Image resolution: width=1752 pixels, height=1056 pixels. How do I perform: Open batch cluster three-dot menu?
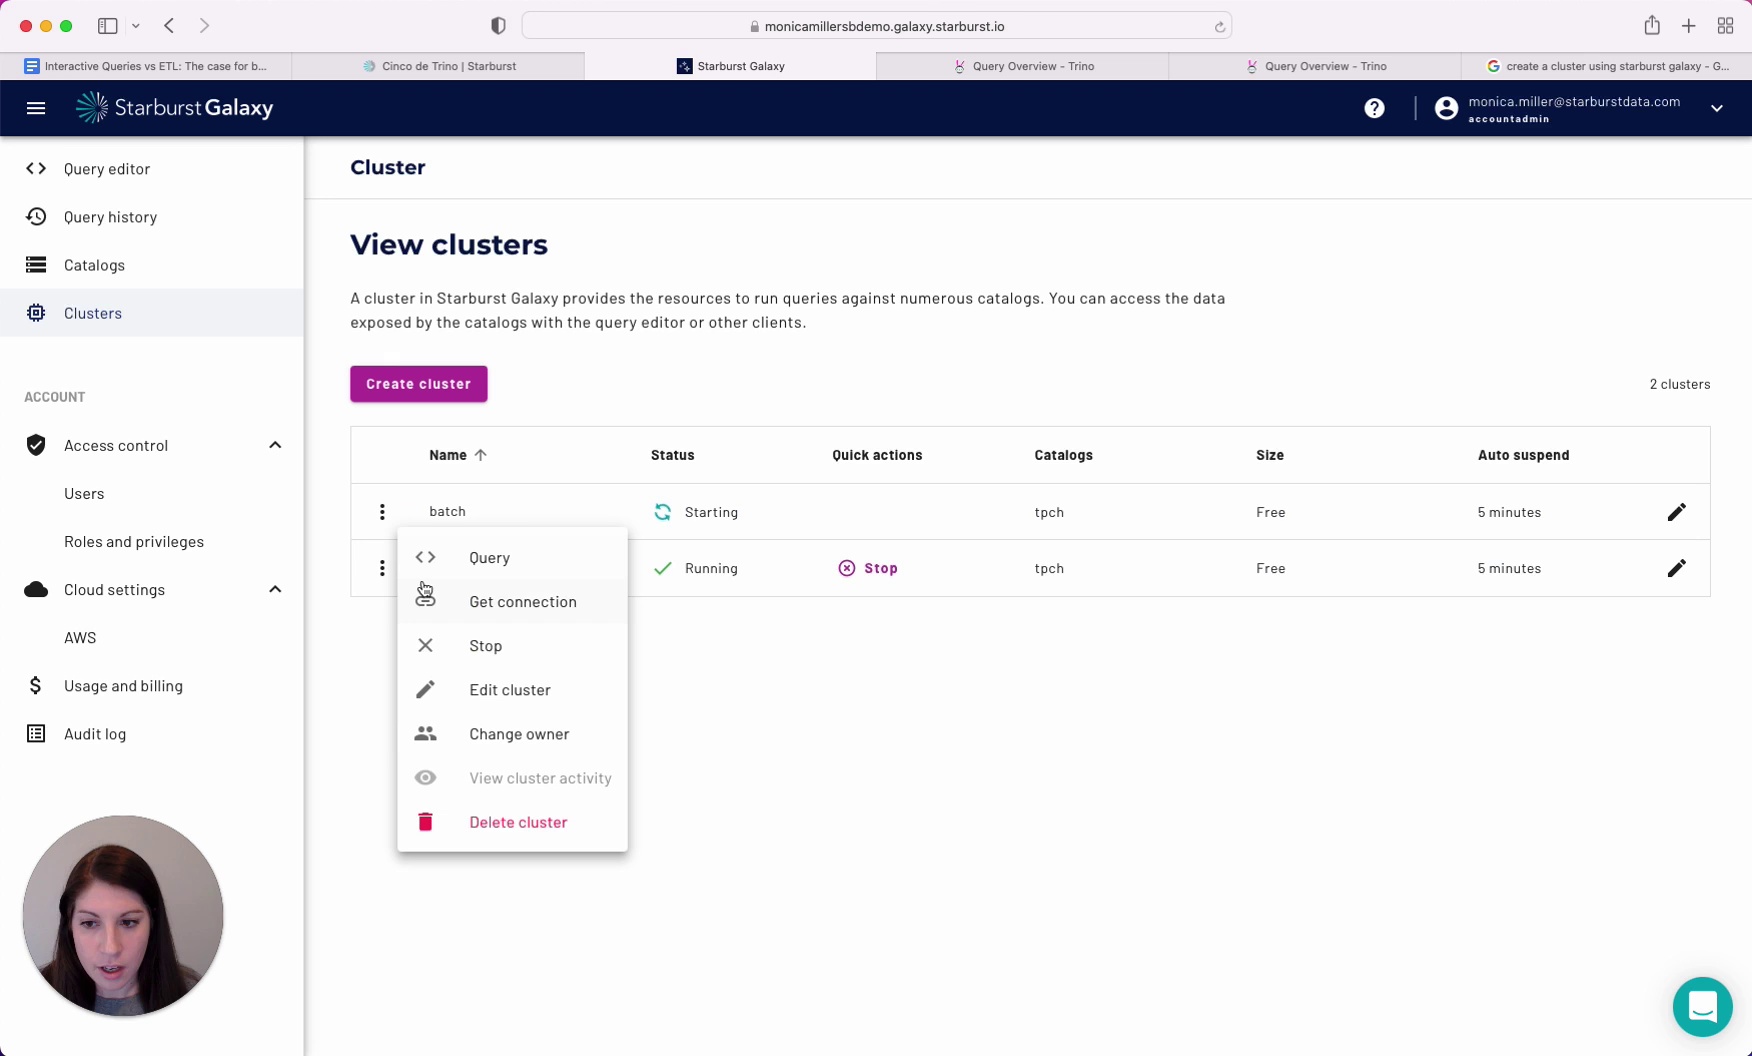pyautogui.click(x=382, y=512)
